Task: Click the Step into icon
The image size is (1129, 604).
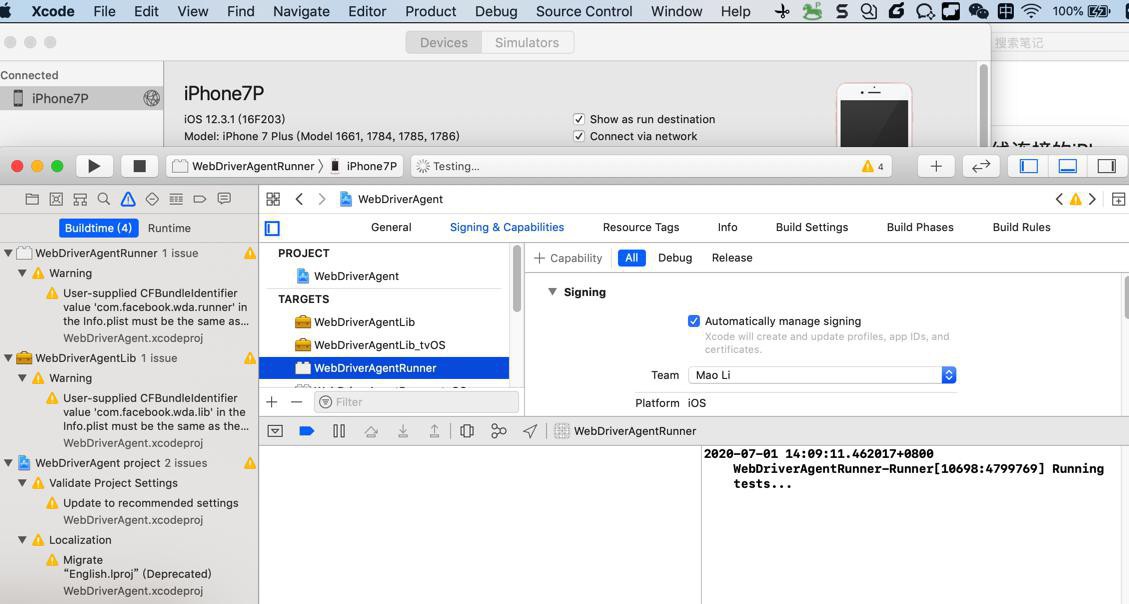Action: pos(403,431)
